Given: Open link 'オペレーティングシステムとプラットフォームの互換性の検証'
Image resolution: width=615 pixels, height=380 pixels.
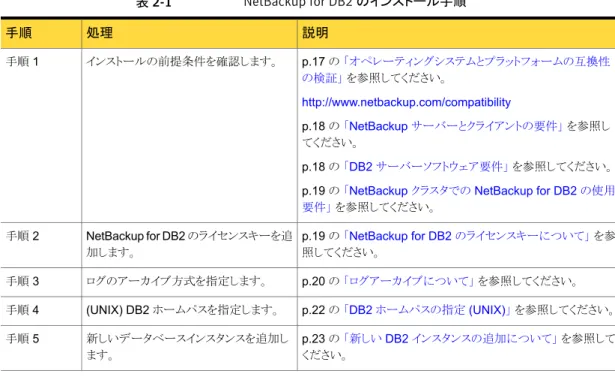Looking at the screenshot, I should point(456,69).
